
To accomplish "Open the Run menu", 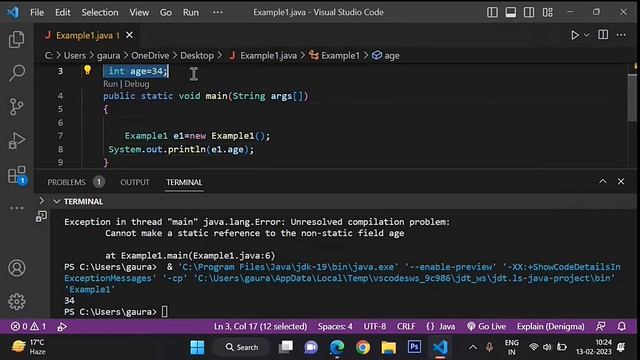I will point(191,12).
